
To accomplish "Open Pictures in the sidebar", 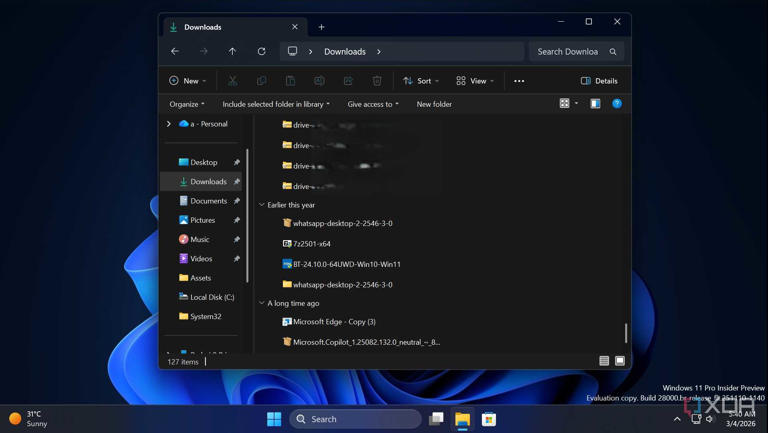I will (197, 220).
